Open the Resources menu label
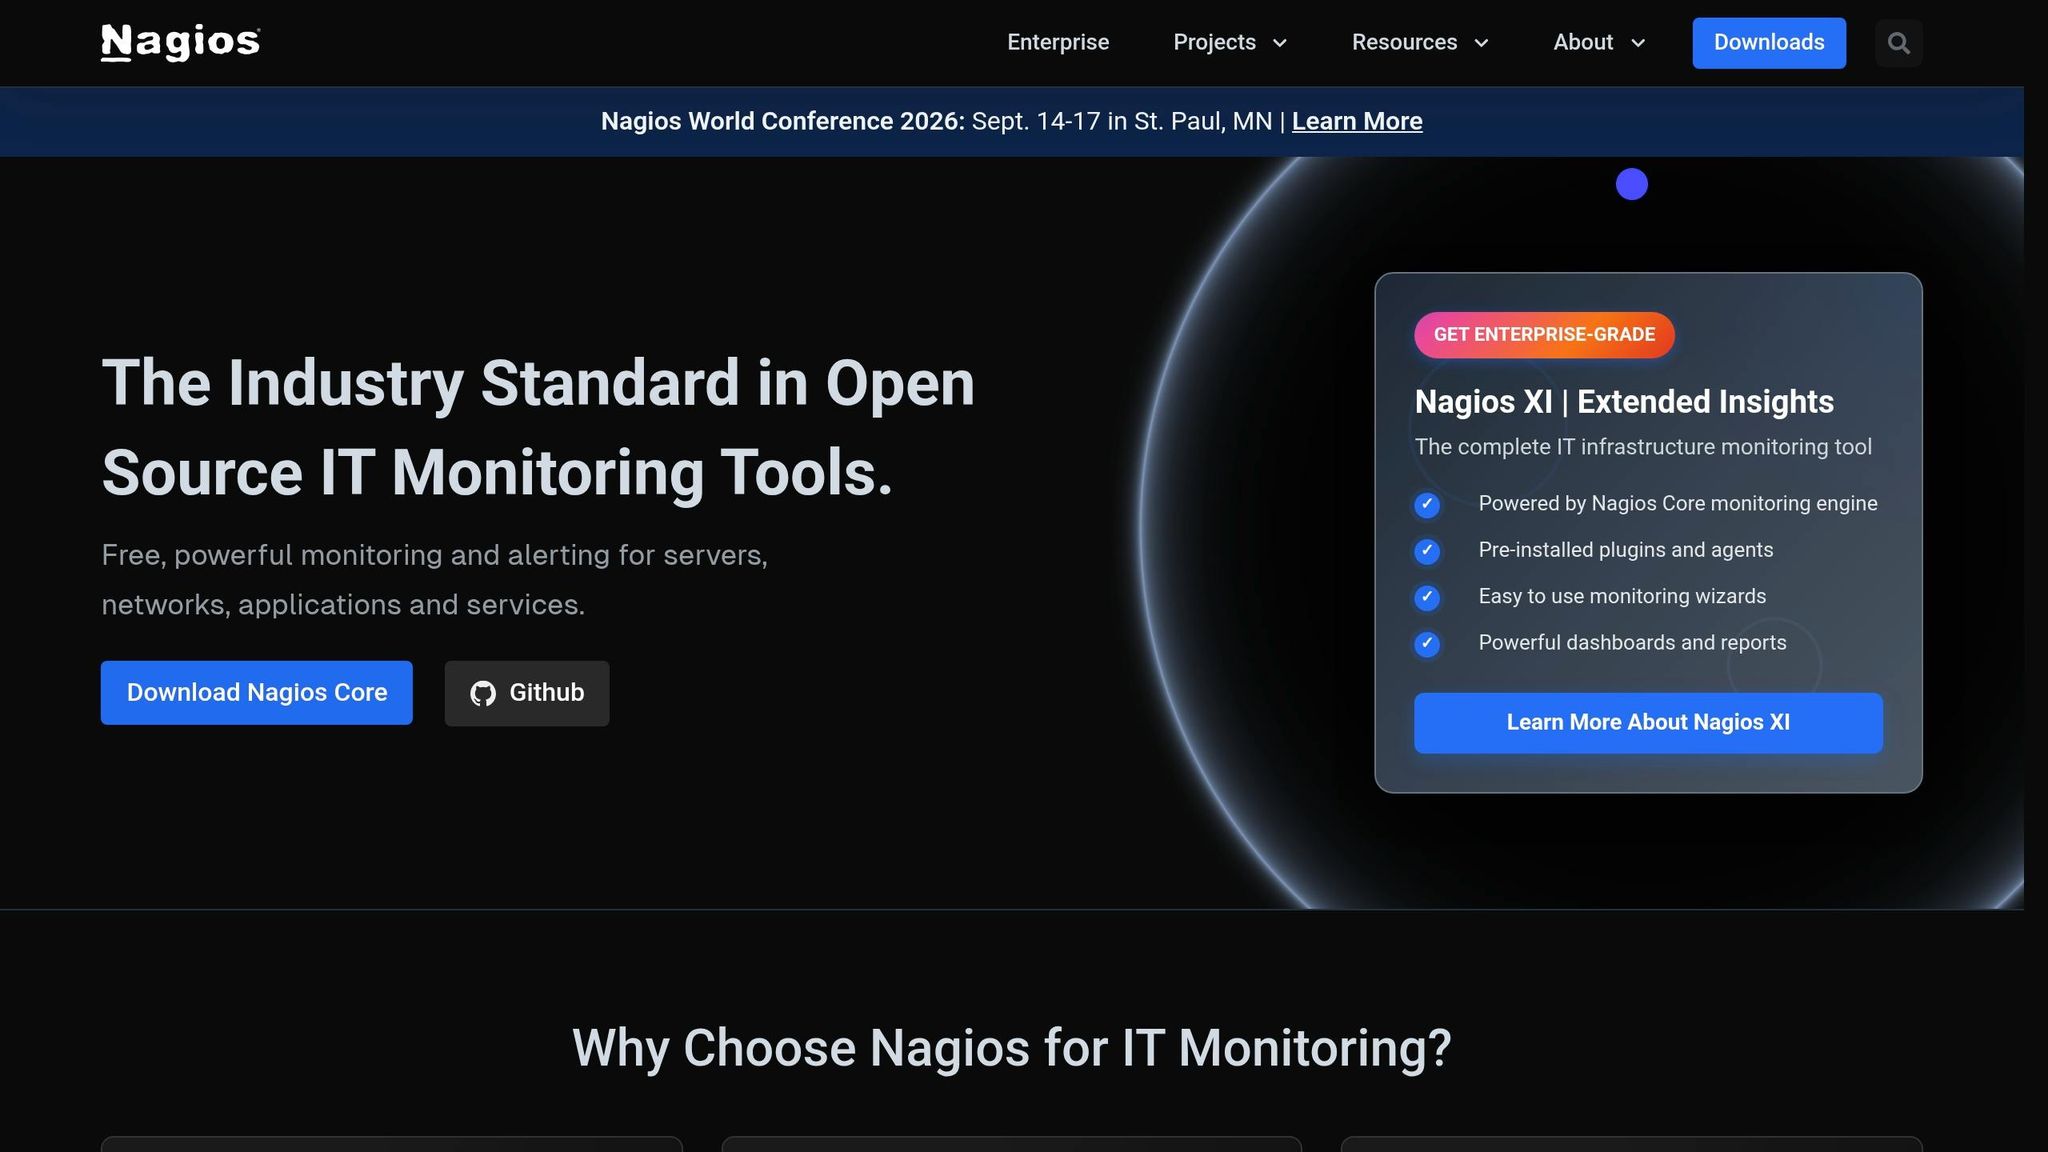Image resolution: width=2048 pixels, height=1152 pixels. click(1404, 42)
